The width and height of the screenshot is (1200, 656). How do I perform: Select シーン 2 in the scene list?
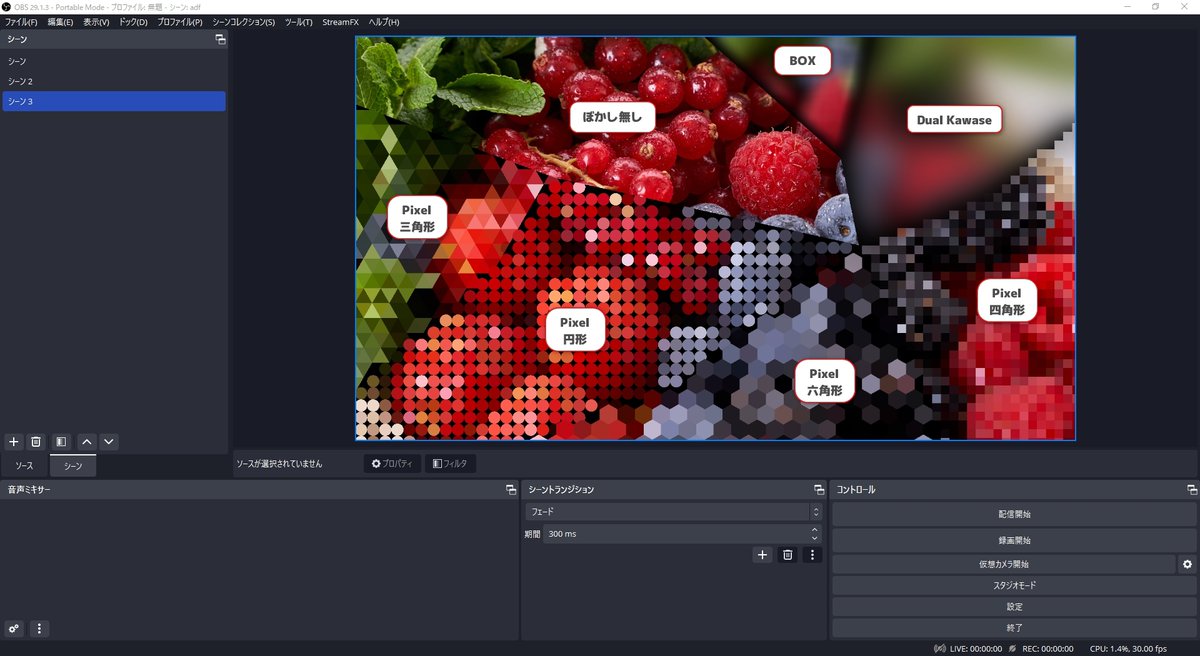114,81
